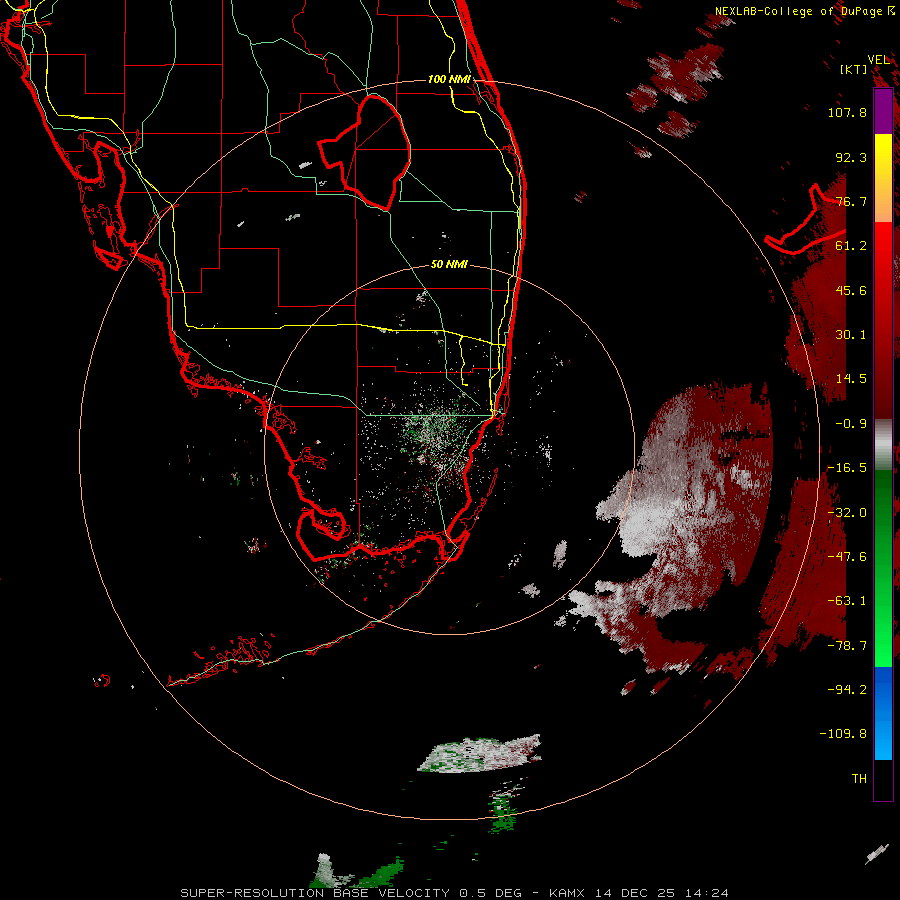Click the -94.2 legend value

tap(847, 690)
